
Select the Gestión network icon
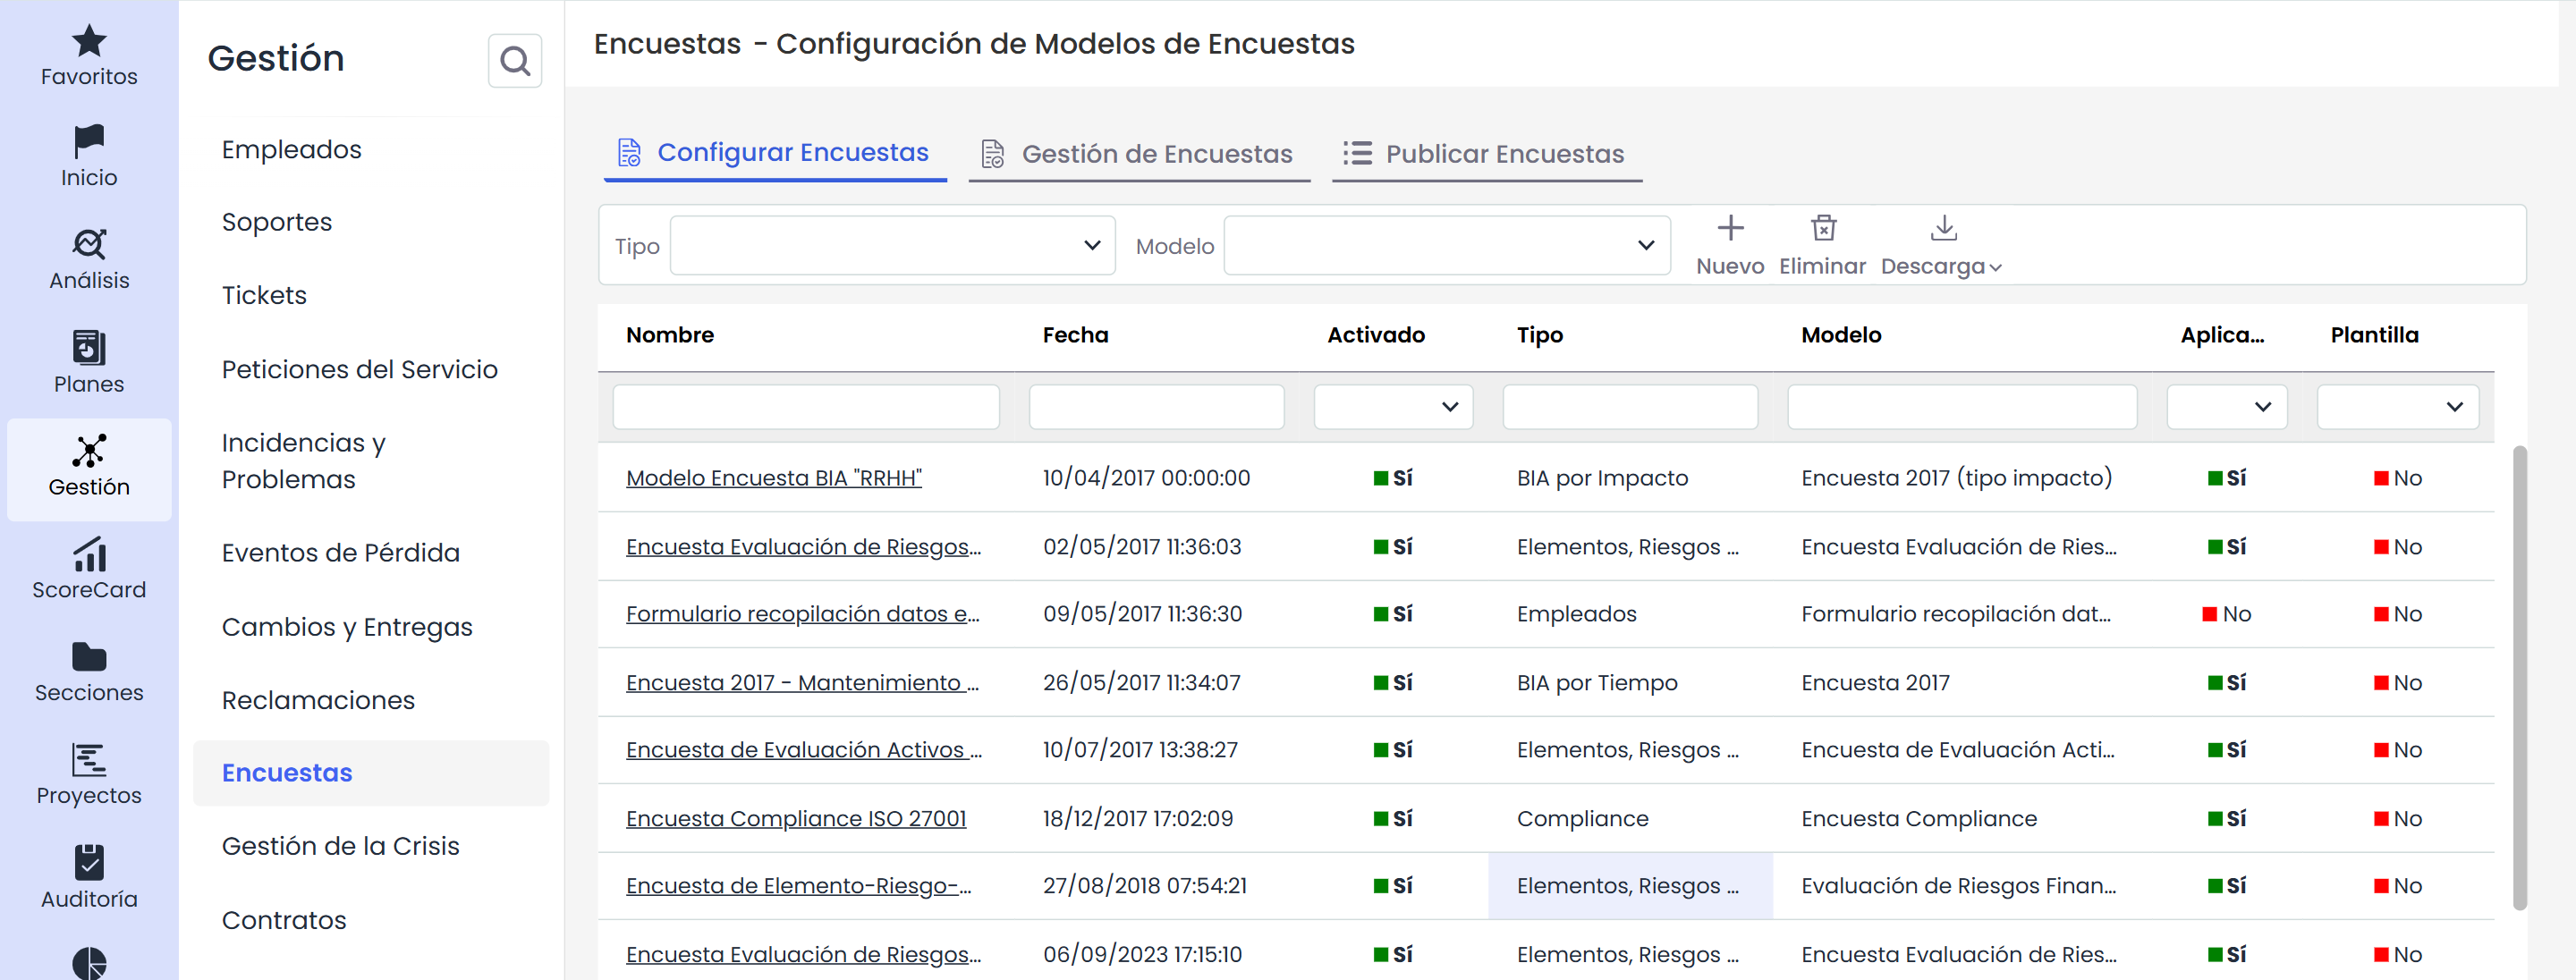89,451
